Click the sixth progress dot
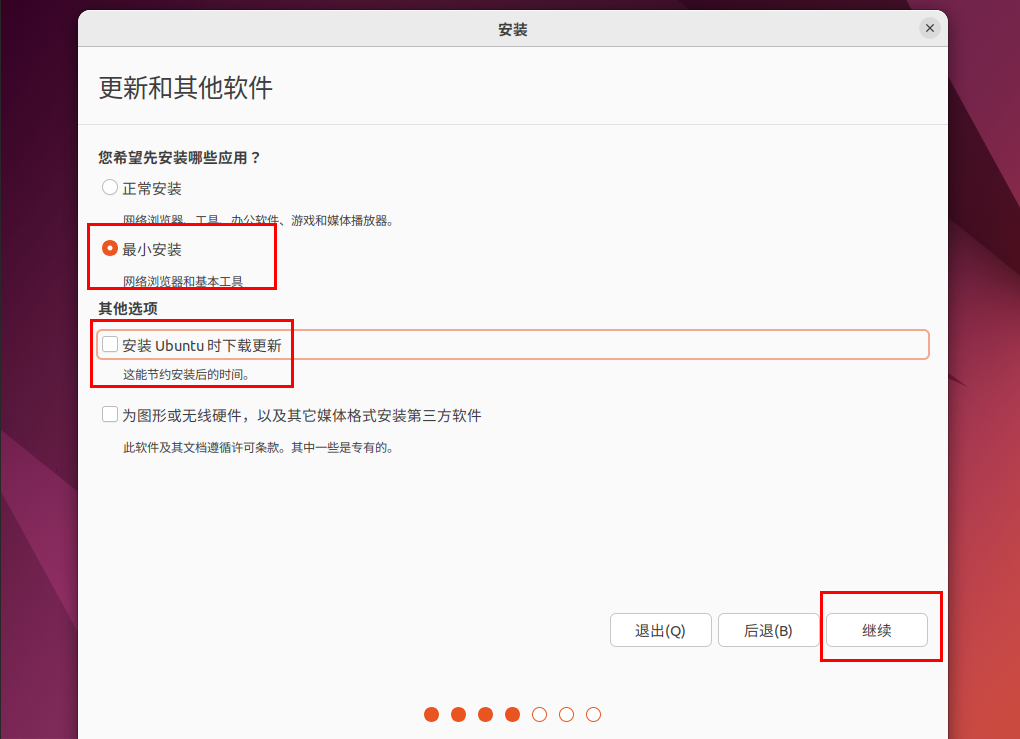Screen dimensions: 1020x739 [x=567, y=714]
